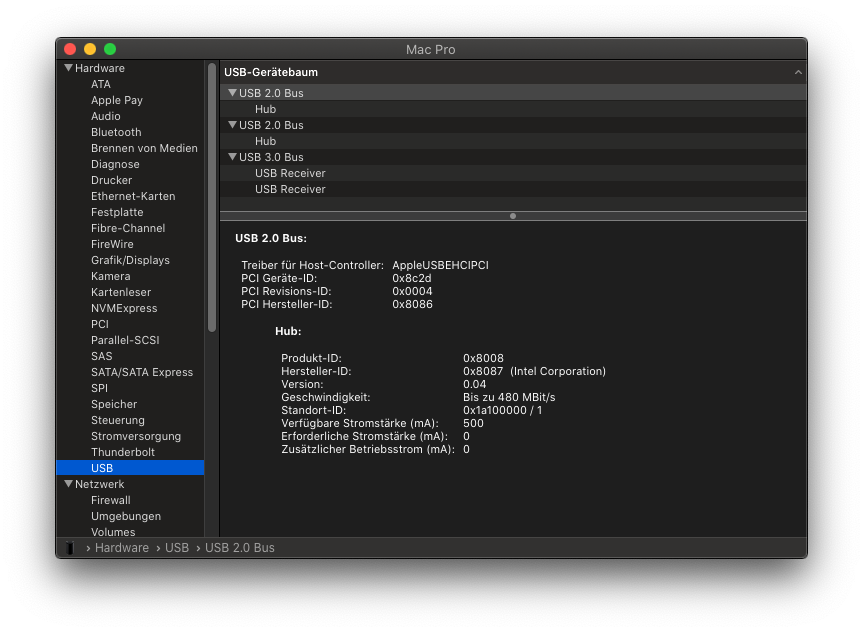Collapse the Hardware sidebar section
Viewport: 863px width, 632px height.
tap(68, 68)
